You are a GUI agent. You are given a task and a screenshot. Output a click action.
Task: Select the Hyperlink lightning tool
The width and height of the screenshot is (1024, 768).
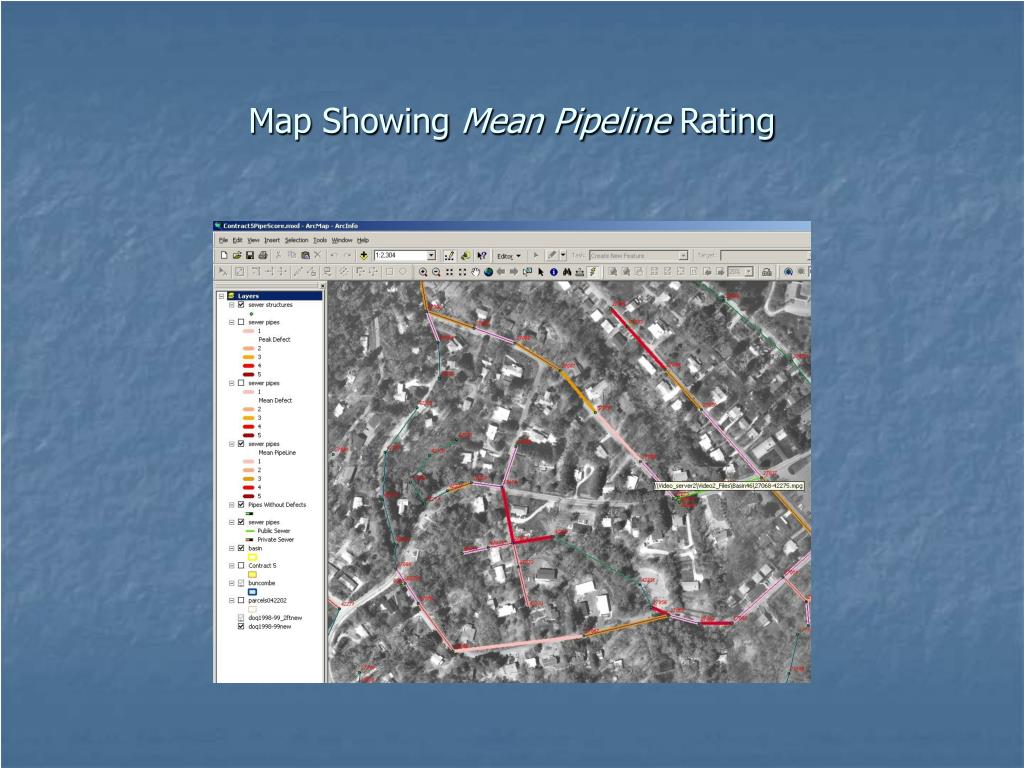[x=593, y=272]
